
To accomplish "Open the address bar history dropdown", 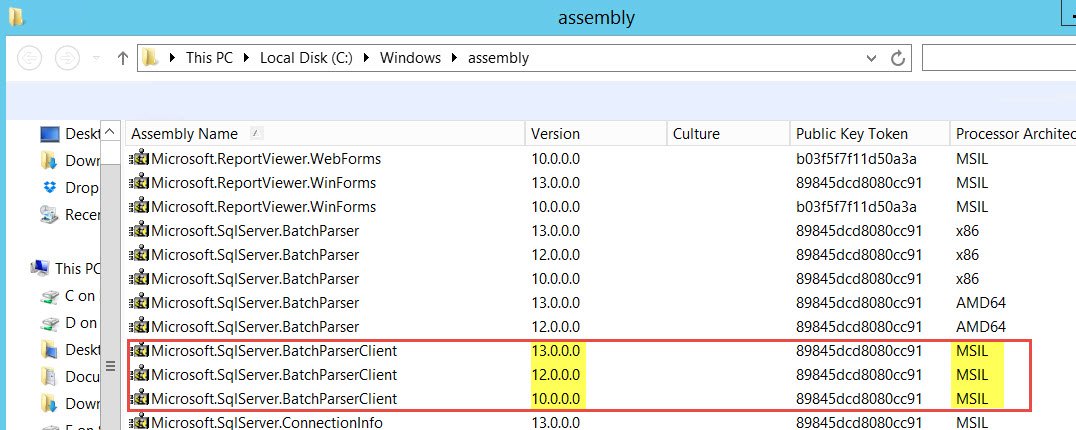I will point(872,58).
